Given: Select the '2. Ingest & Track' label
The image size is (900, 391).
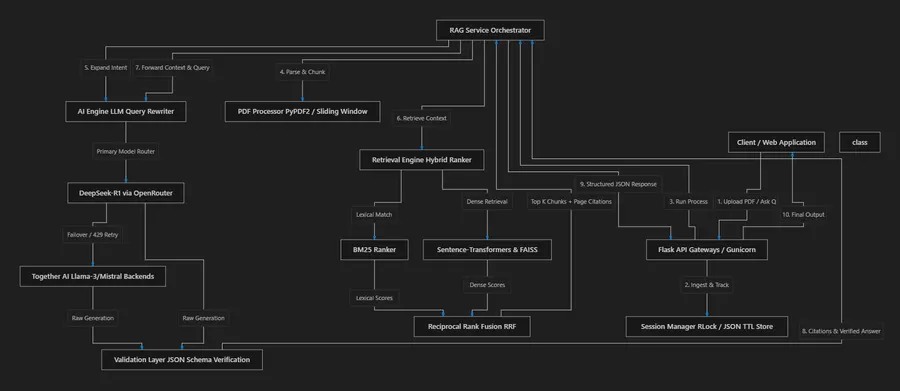Looking at the screenshot, I should click(707, 284).
